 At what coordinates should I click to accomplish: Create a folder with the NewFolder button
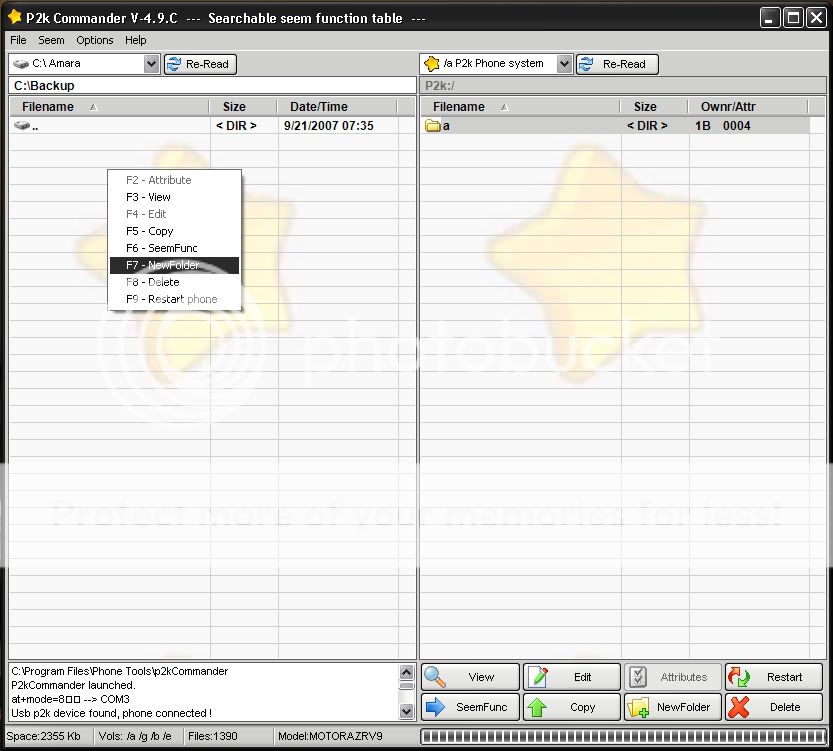pyautogui.click(x=672, y=707)
